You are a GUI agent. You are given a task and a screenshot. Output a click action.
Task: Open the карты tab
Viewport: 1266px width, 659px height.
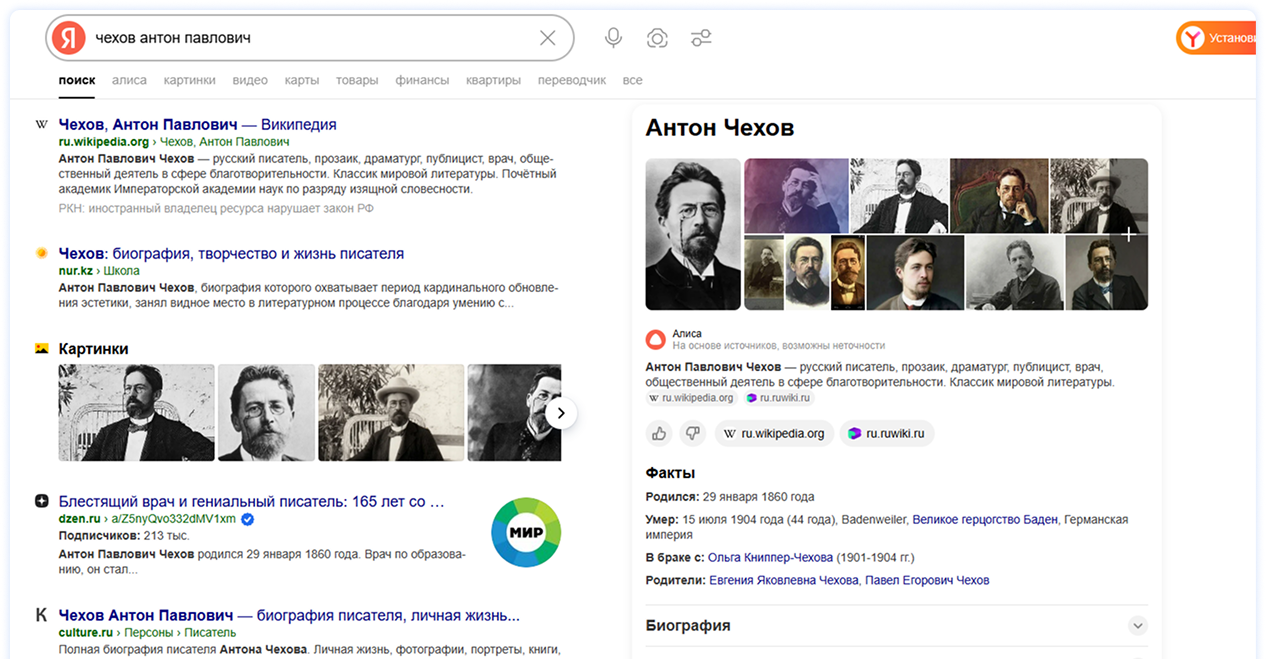tap(302, 80)
